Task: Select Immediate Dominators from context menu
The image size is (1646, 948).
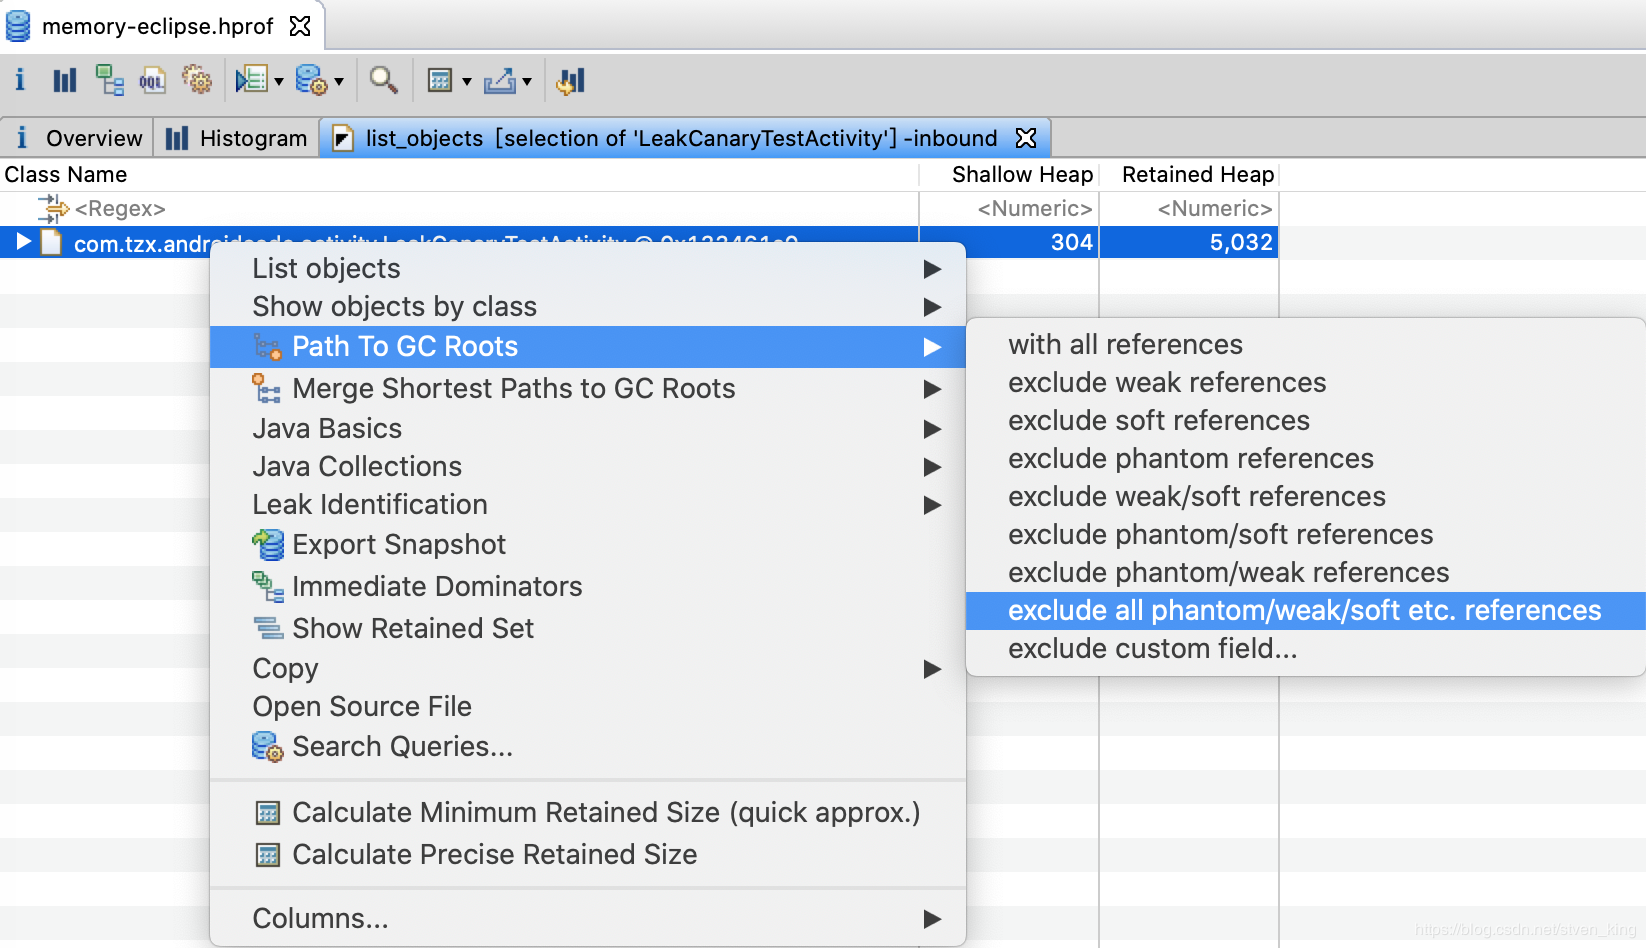Action: (437, 586)
